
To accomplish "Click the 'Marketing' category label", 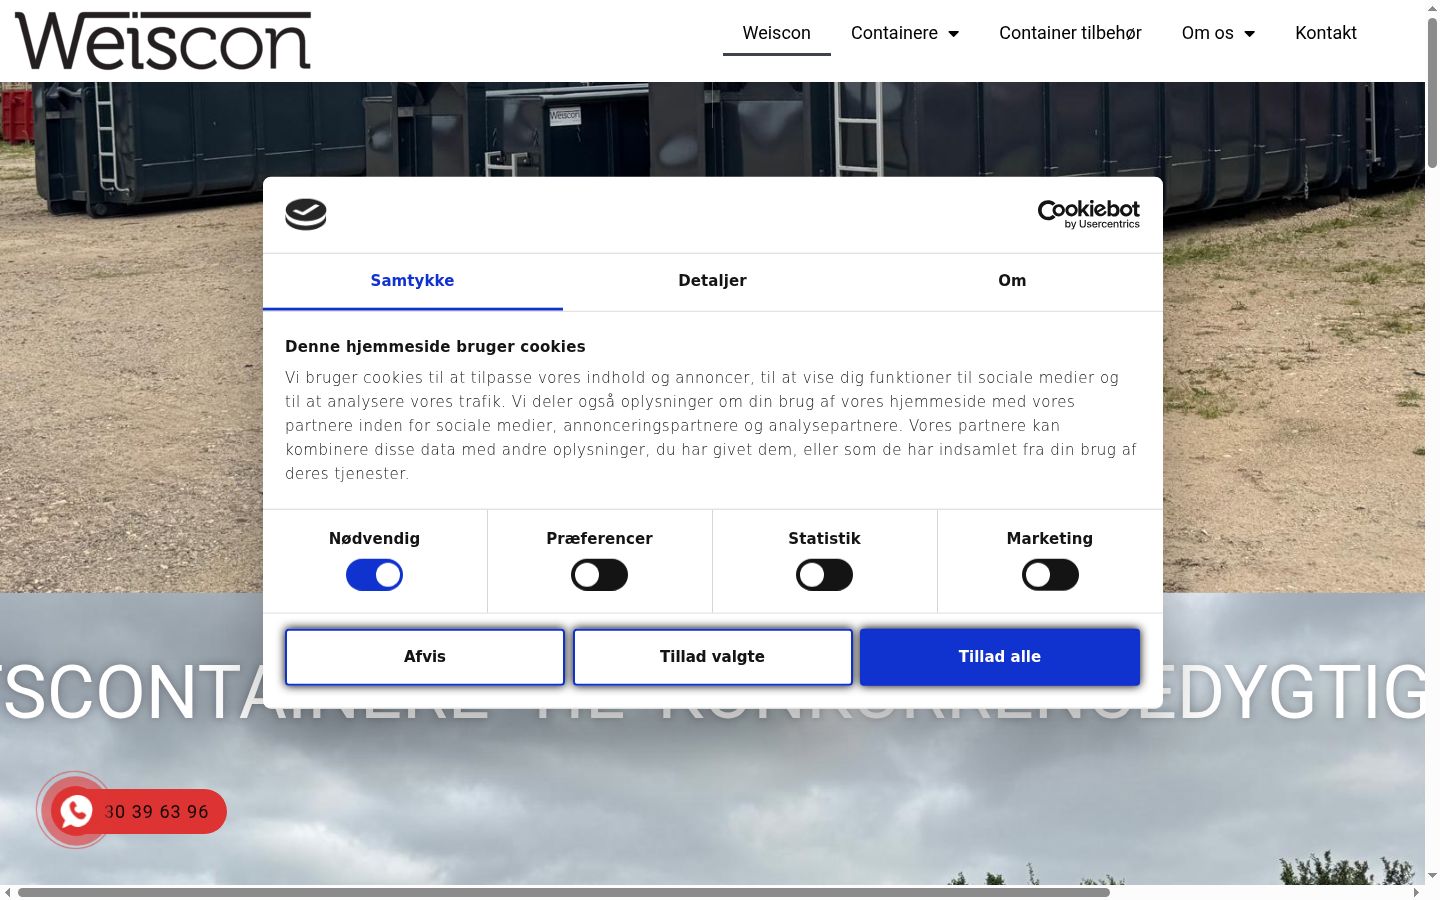I will [x=1050, y=539].
